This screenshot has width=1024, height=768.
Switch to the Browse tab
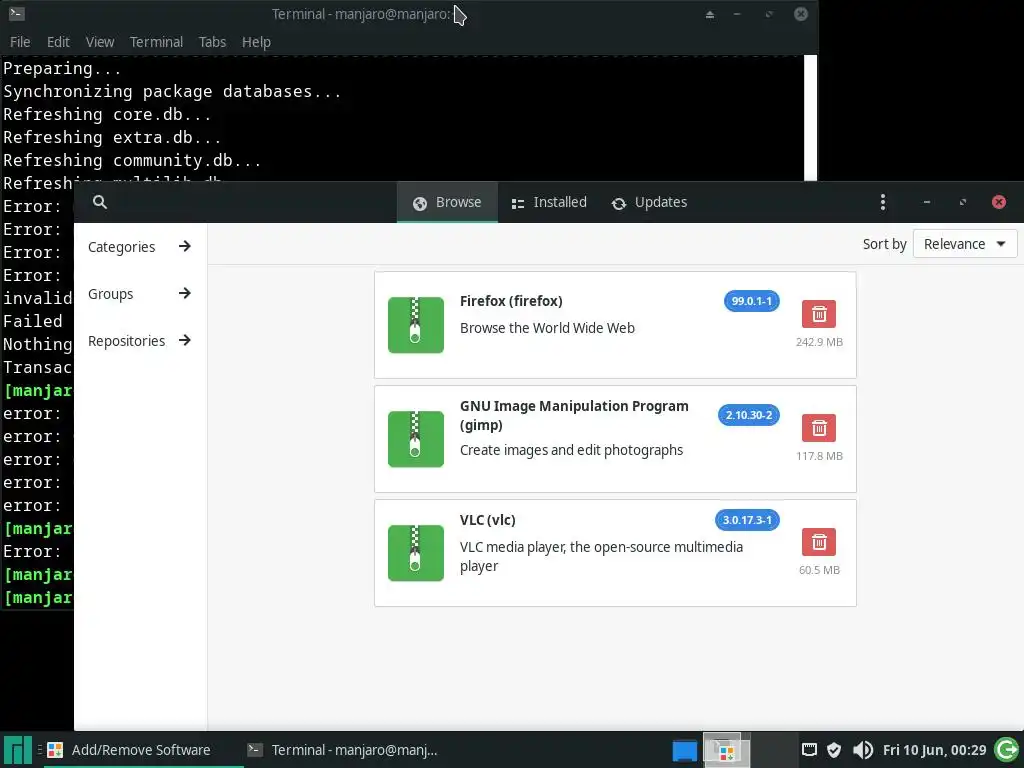[x=447, y=202]
